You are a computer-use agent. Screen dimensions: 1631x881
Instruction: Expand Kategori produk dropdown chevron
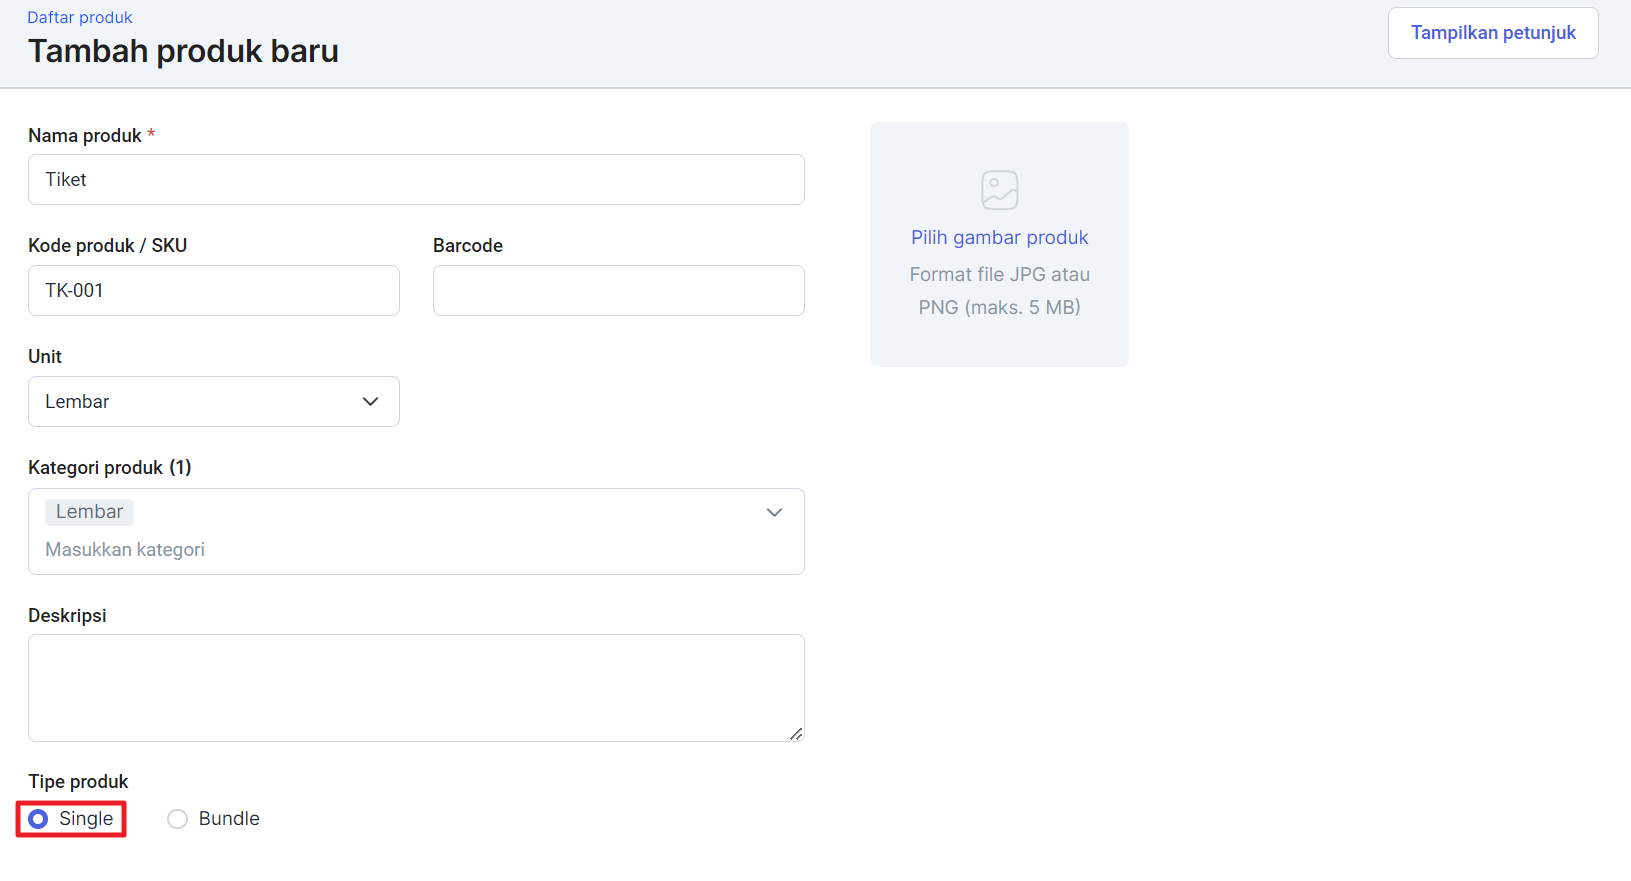pyautogui.click(x=774, y=512)
